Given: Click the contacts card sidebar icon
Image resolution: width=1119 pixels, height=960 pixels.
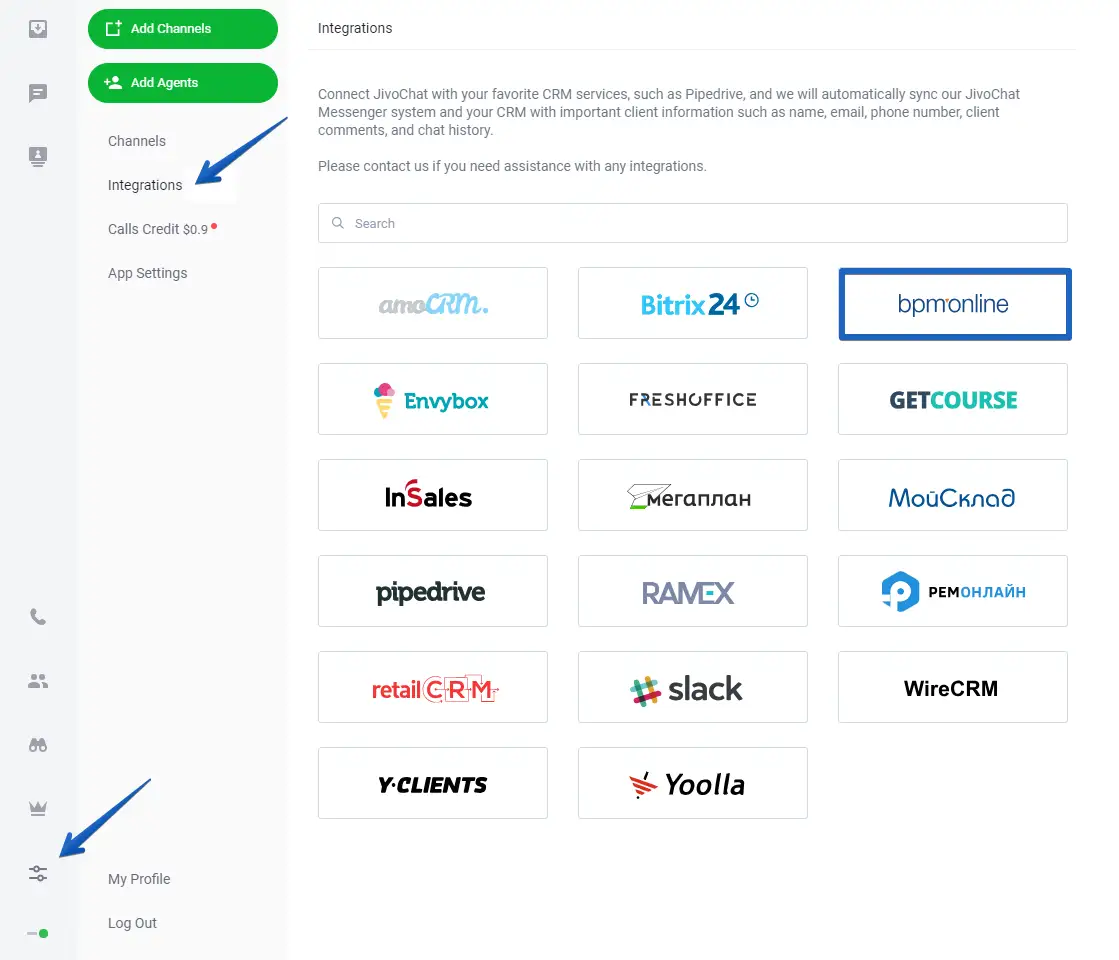Looking at the screenshot, I should (x=38, y=156).
